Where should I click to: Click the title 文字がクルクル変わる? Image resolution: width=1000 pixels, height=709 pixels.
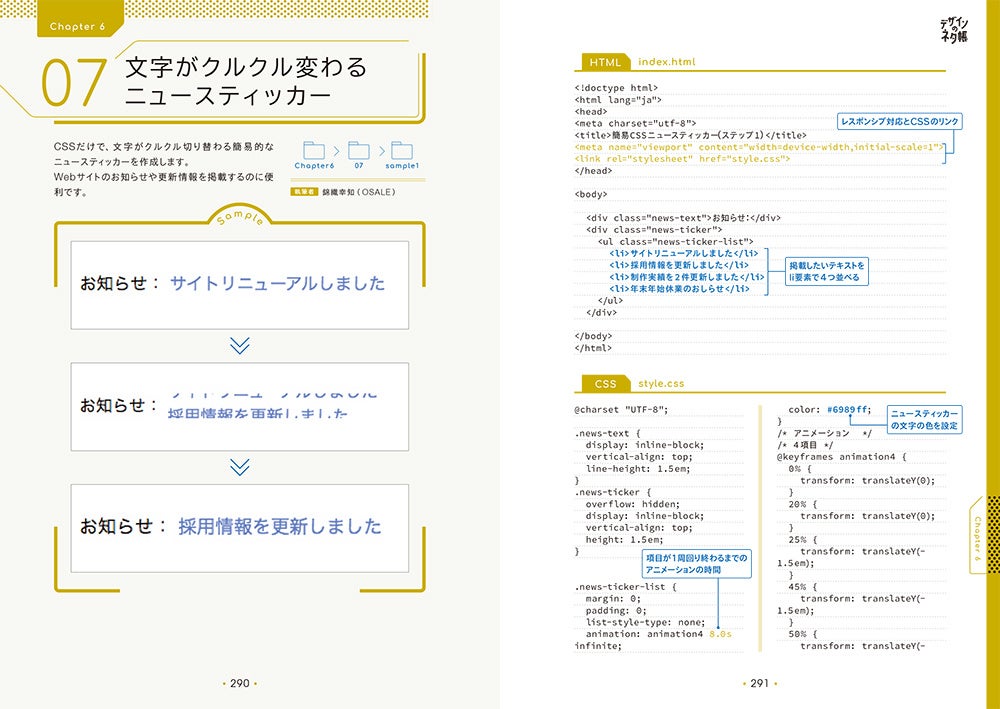click(246, 66)
